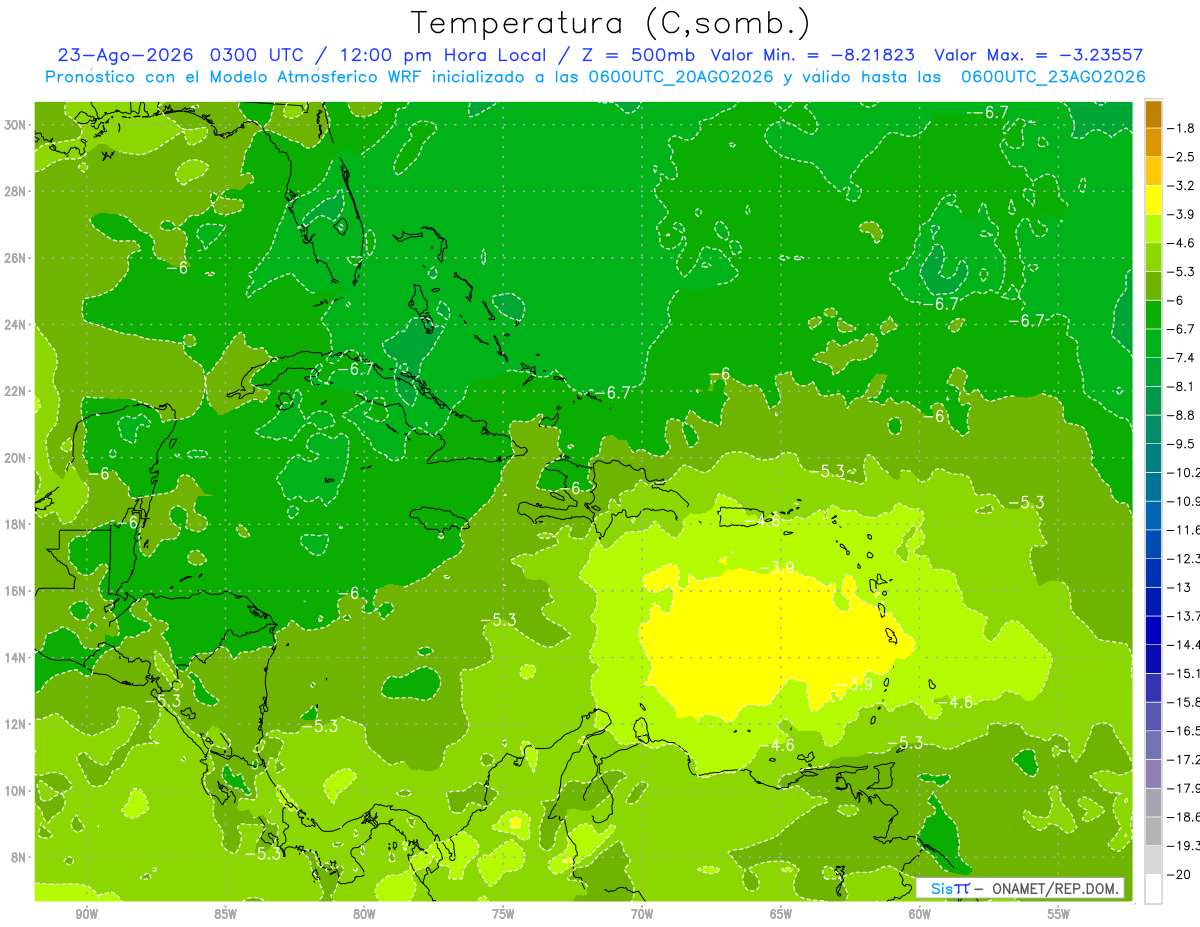
Task: Click the '28N' latitude axis label
Action: [x=17, y=191]
